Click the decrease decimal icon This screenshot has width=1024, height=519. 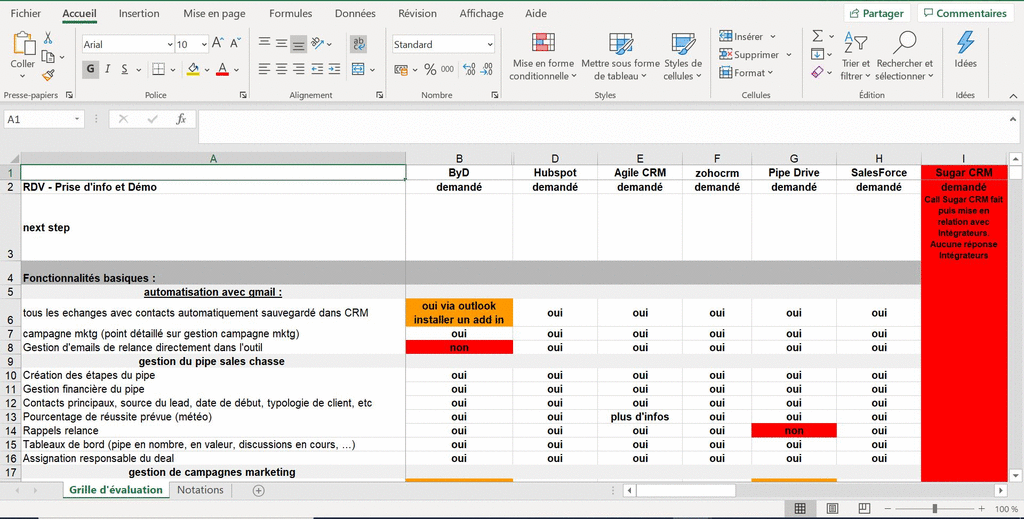point(487,69)
